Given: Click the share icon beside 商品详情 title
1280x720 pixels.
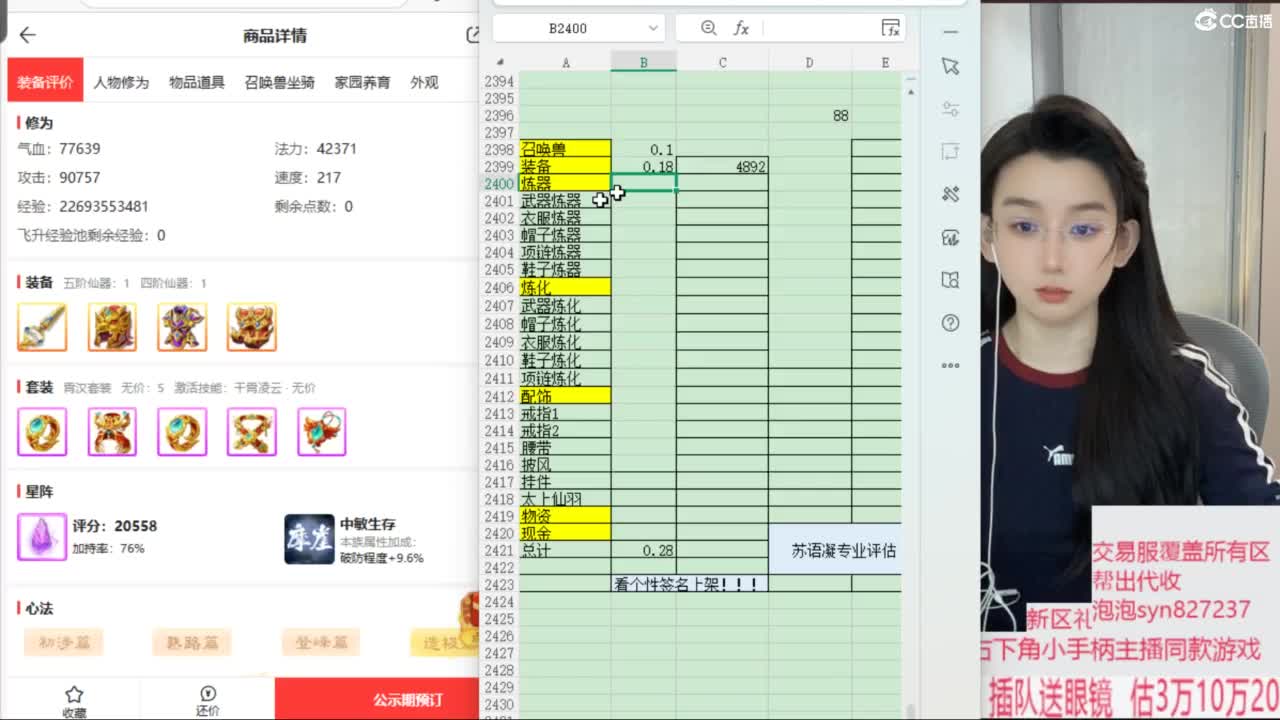Looking at the screenshot, I should click(473, 35).
